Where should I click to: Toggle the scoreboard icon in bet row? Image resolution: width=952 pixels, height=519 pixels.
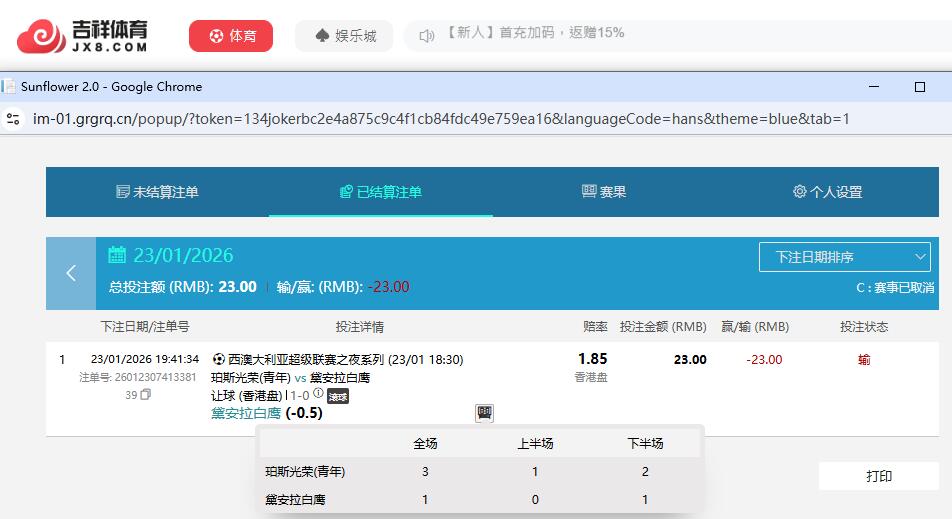484,412
